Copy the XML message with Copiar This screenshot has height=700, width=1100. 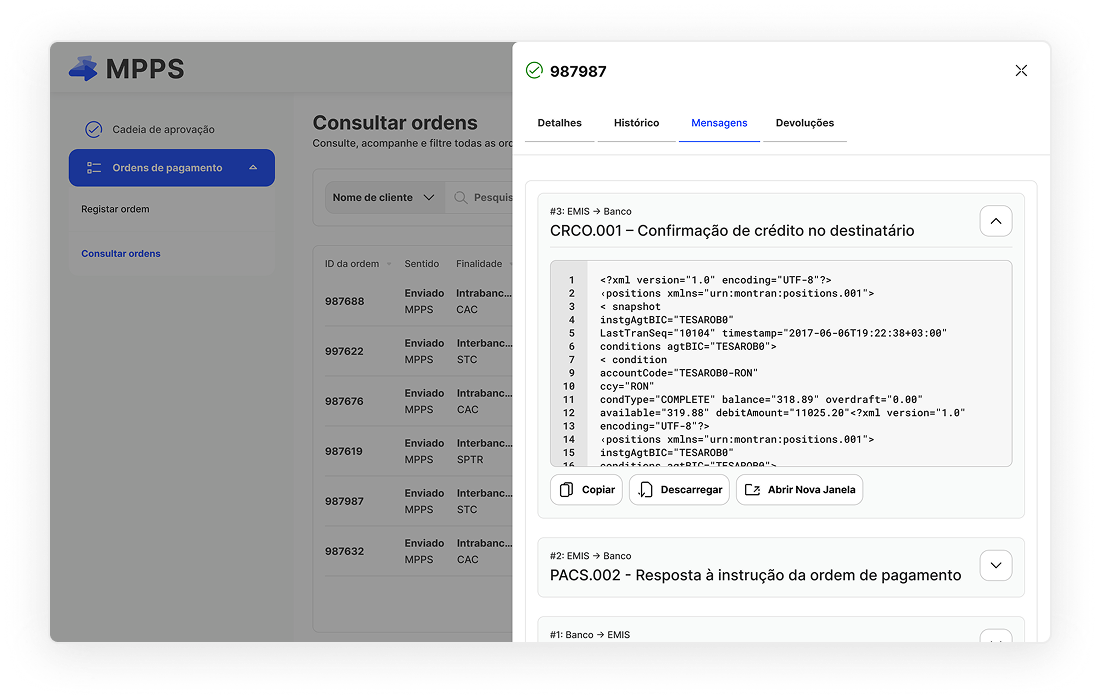coord(586,490)
